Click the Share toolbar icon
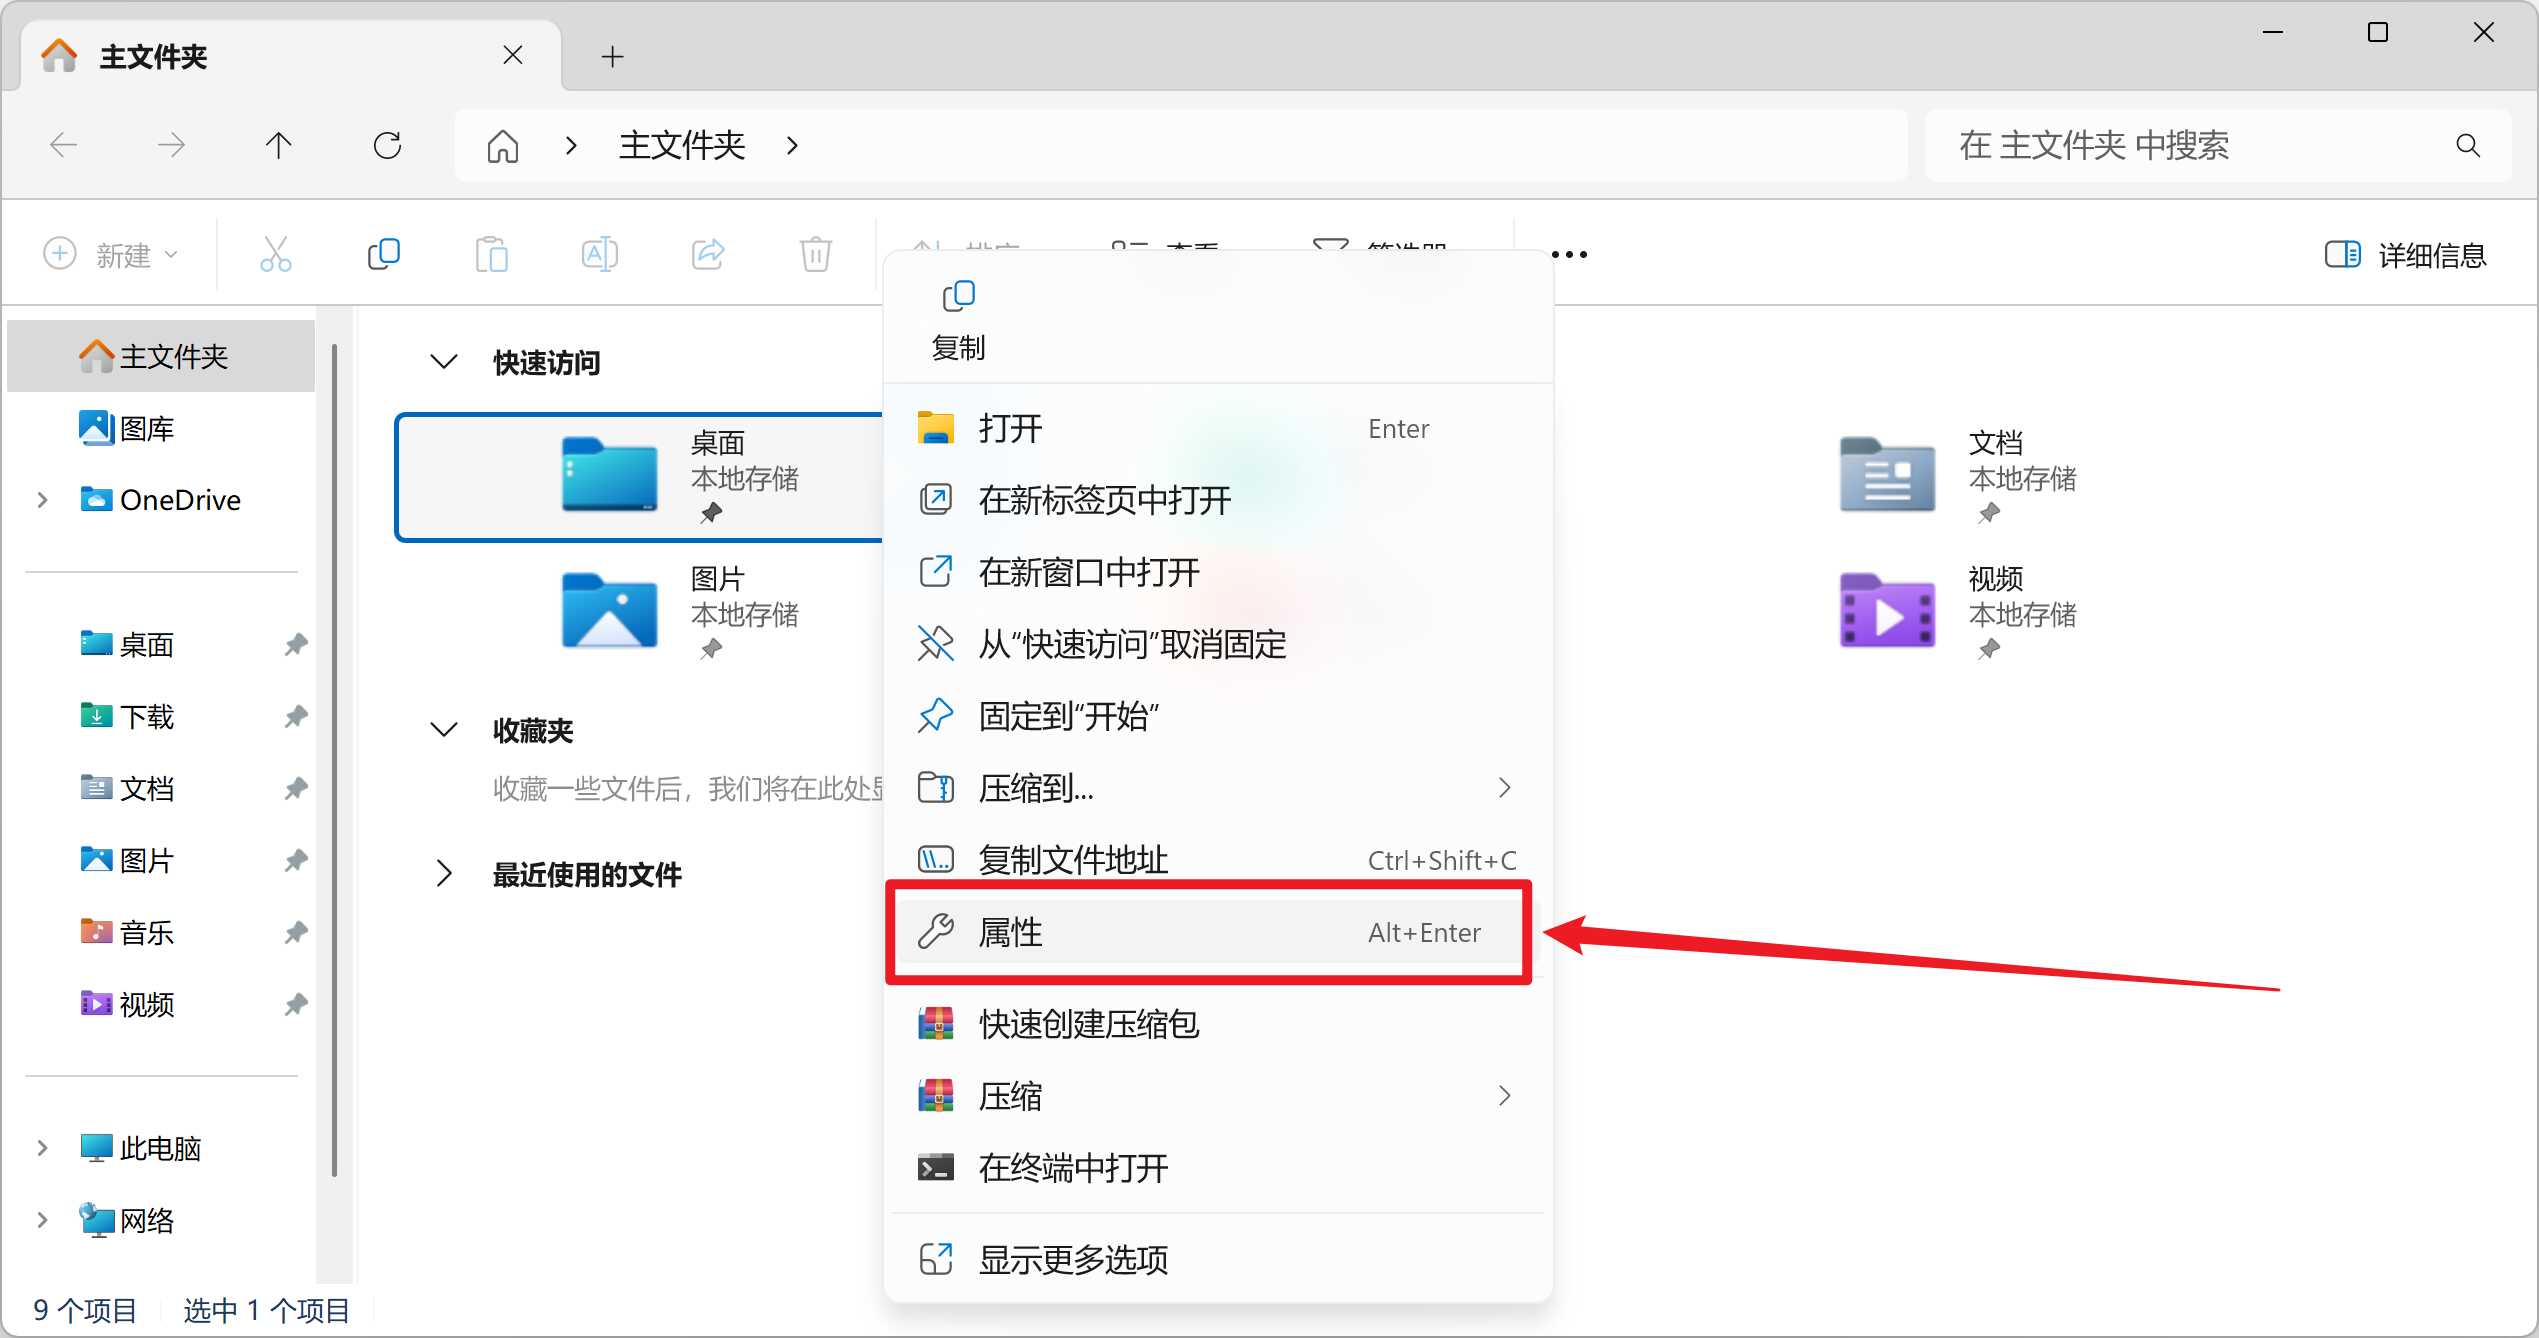The height and width of the screenshot is (1338, 2539). click(707, 254)
